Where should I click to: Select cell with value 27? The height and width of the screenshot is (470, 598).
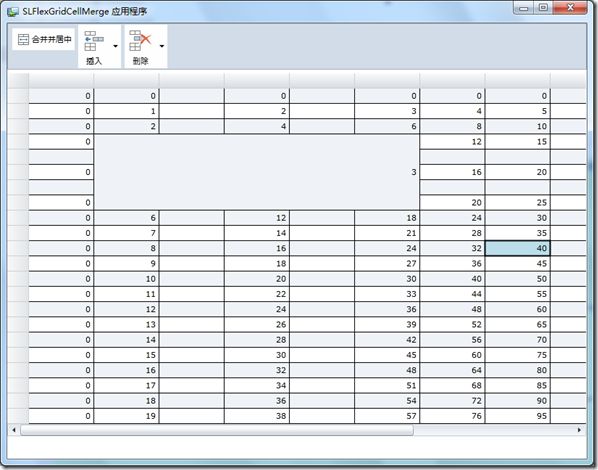[387, 264]
